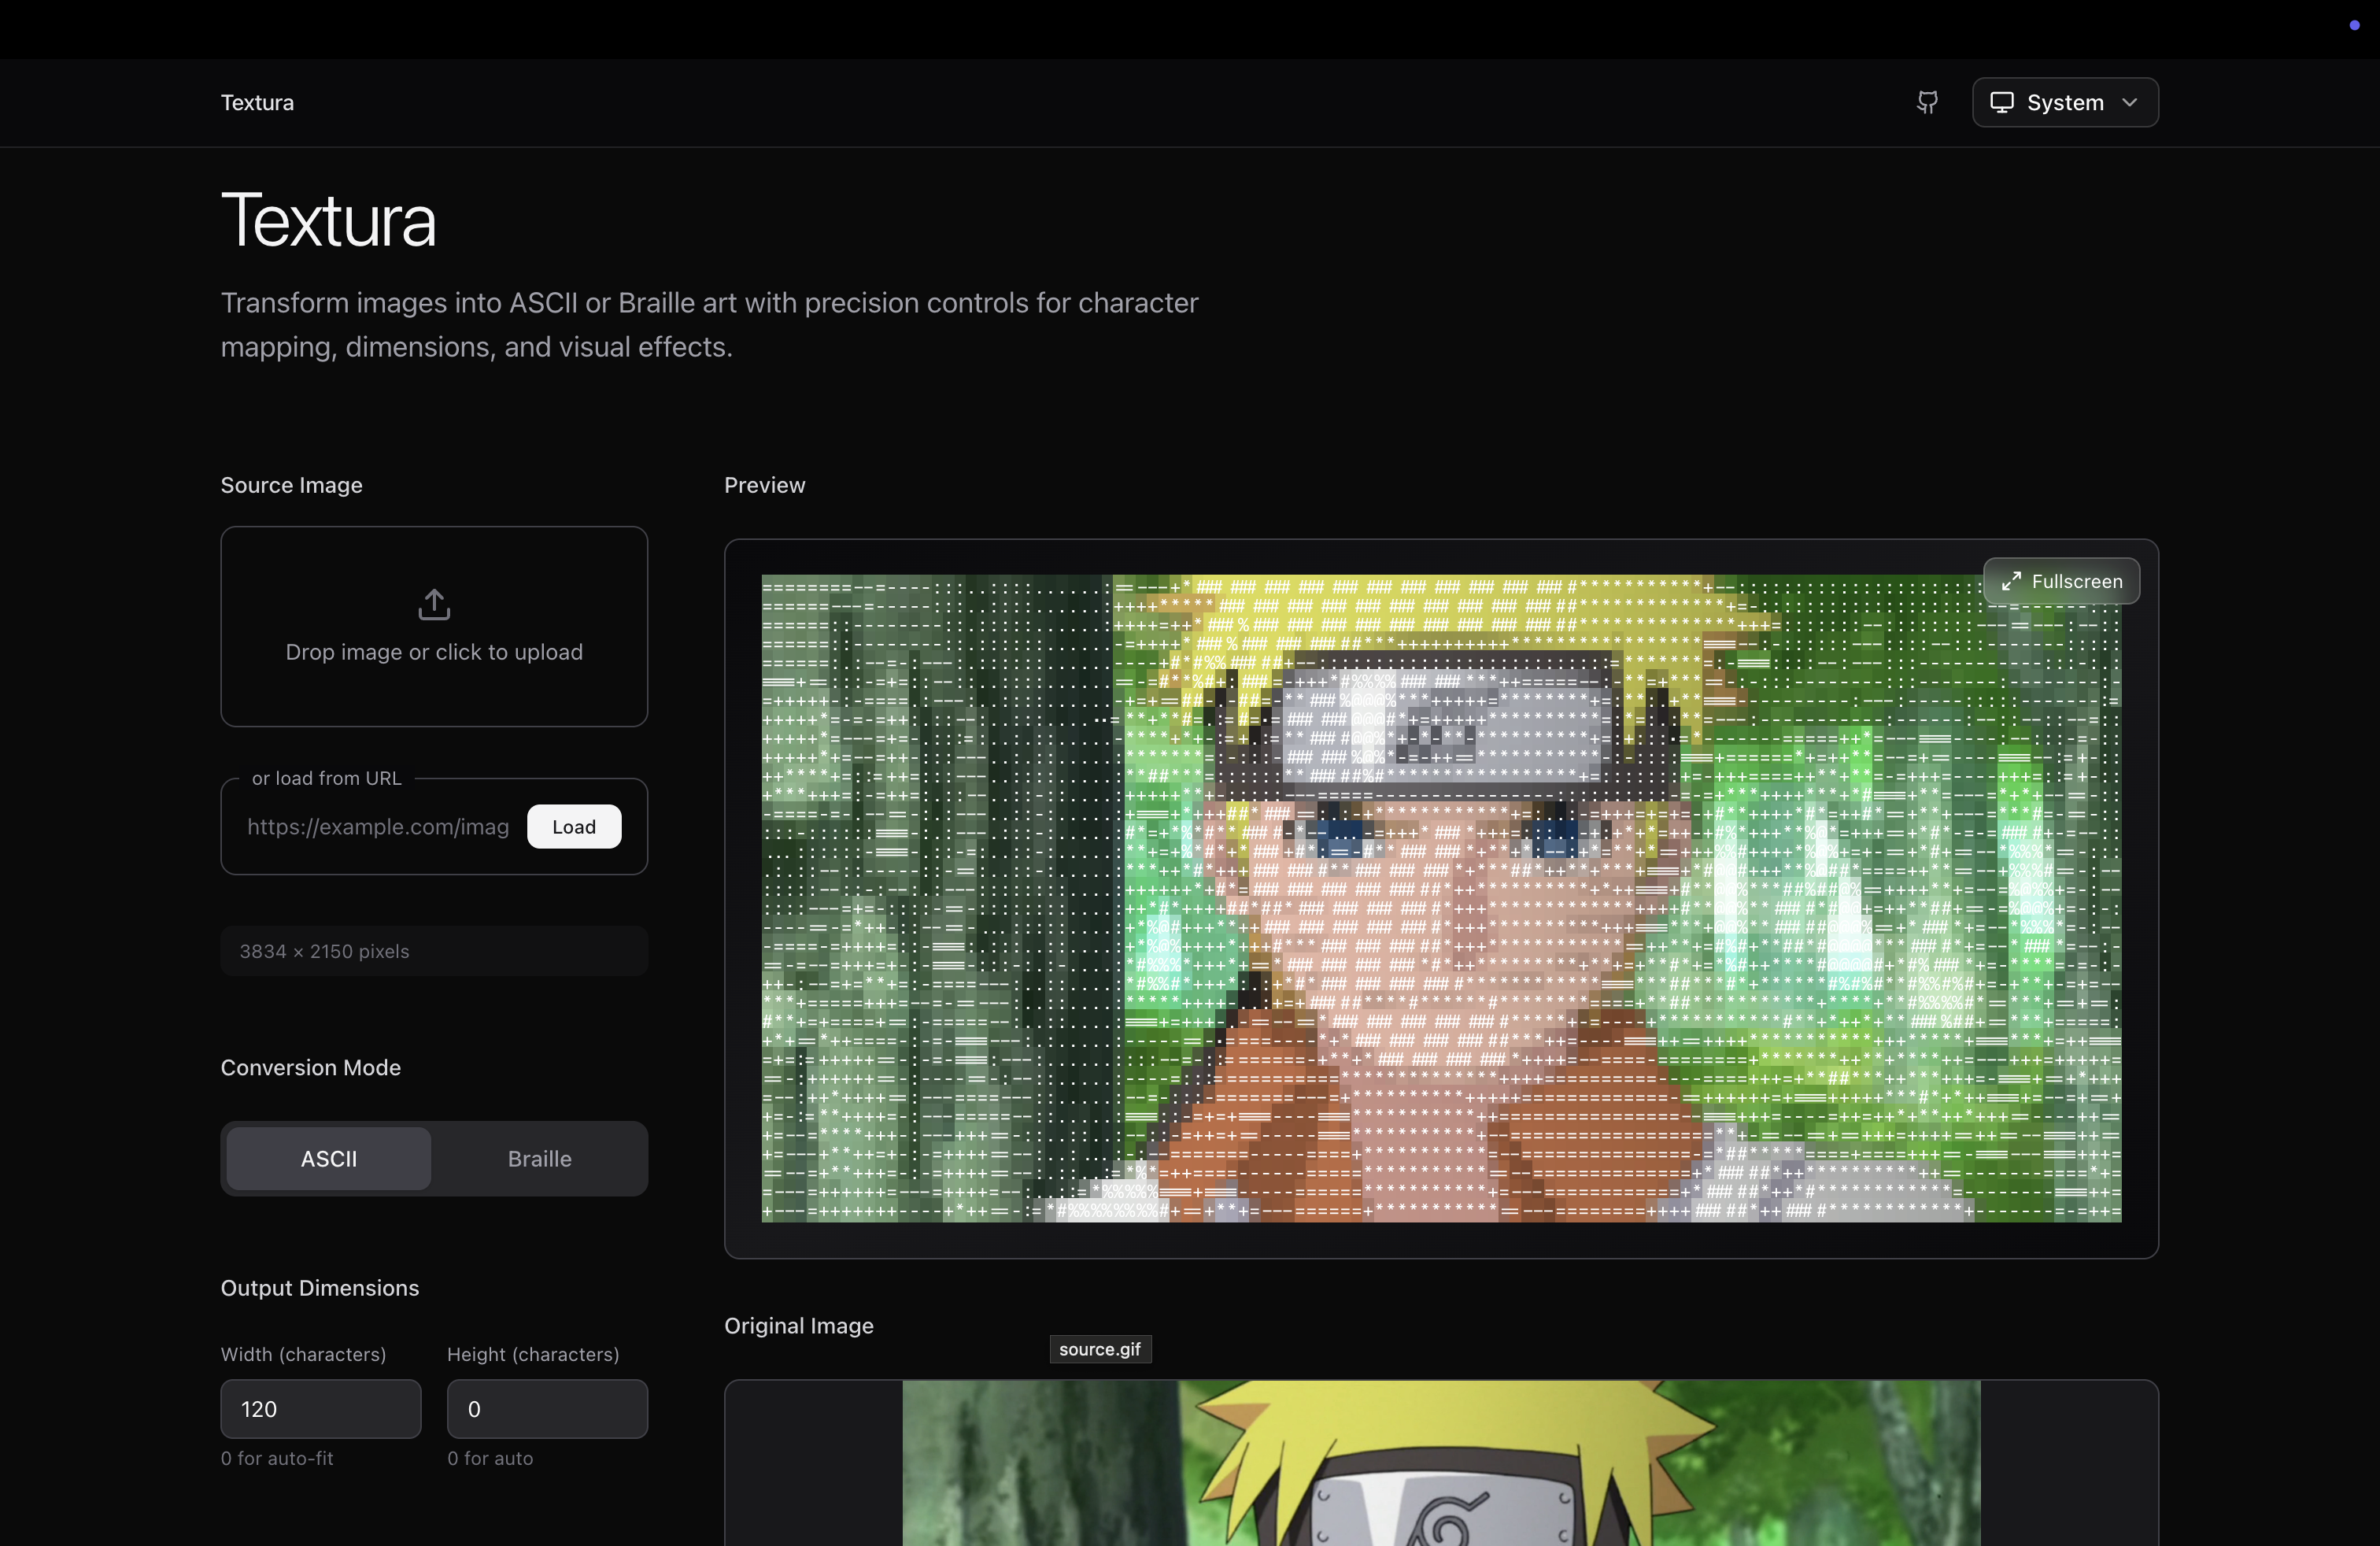Focus the image URL input field
The height and width of the screenshot is (1546, 2380).
click(x=378, y=827)
